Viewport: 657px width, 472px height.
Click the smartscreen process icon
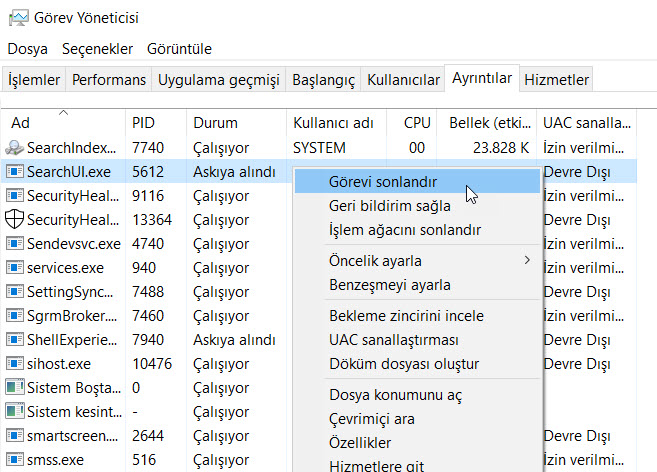(15, 436)
